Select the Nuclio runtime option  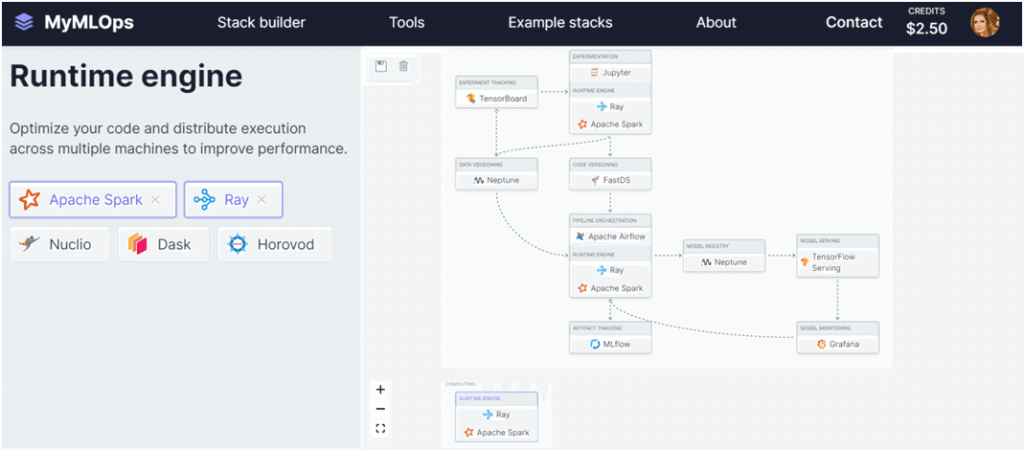coord(59,244)
